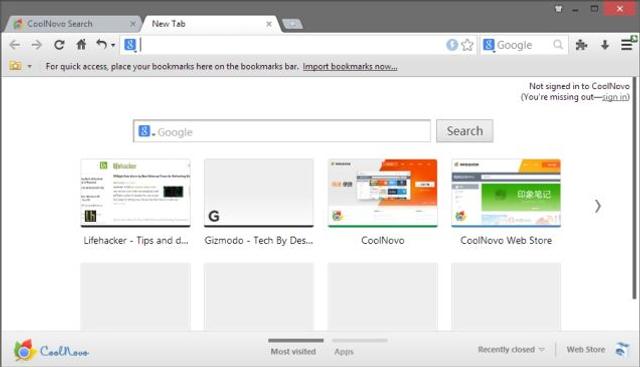Click the Google search field on page
Viewport: 640px width, 367px height.
pos(282,131)
